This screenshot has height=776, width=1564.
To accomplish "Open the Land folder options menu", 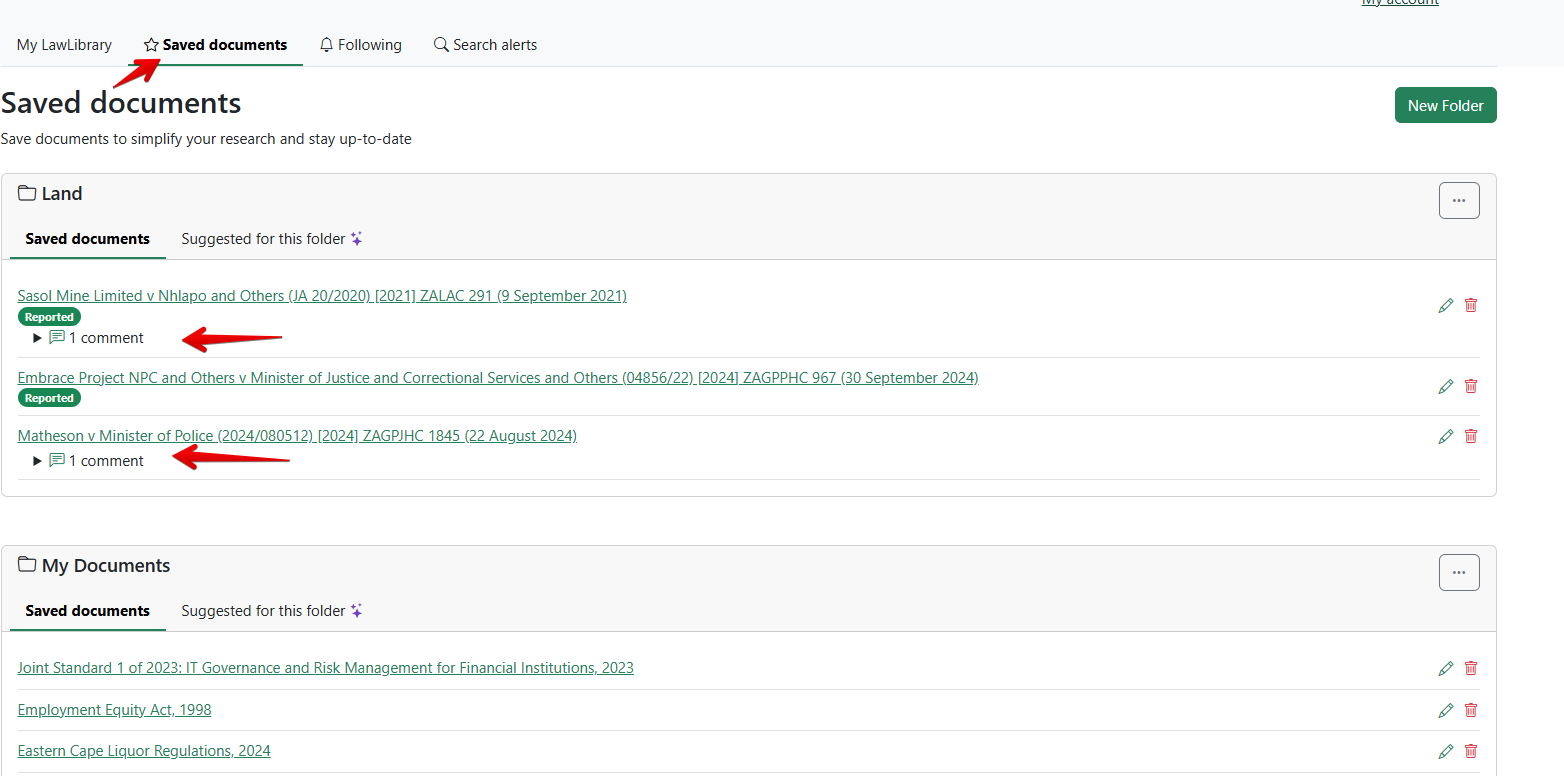I will tap(1458, 200).
